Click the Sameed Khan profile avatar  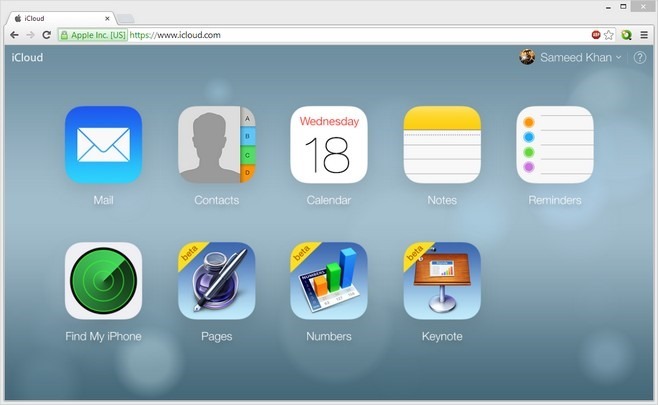click(x=527, y=57)
